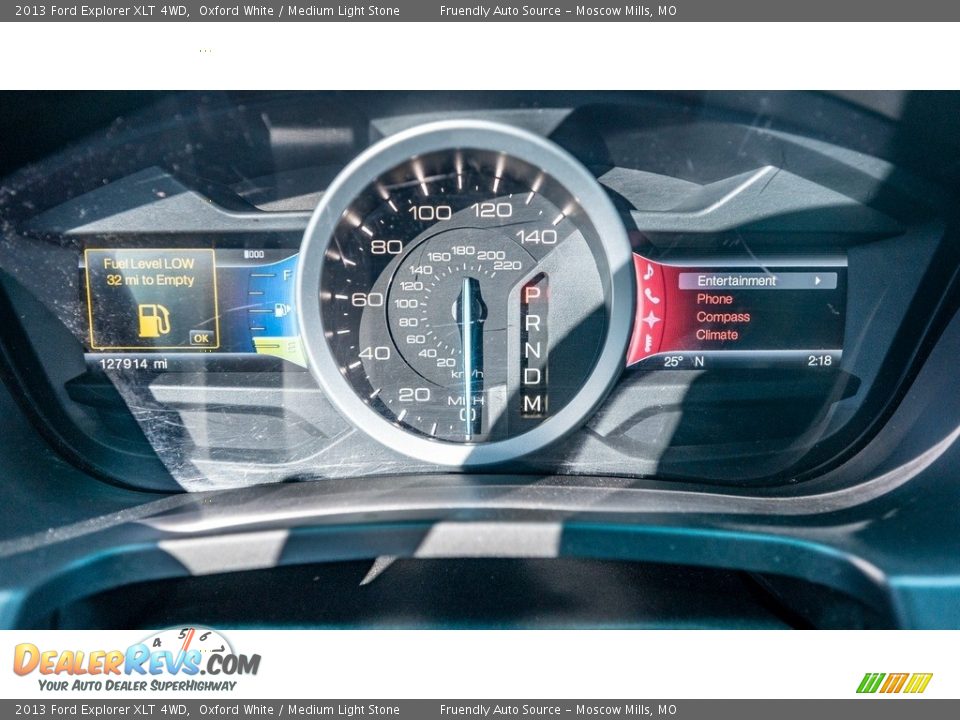
Task: Click the "R" gear indicator
Action: 532,323
